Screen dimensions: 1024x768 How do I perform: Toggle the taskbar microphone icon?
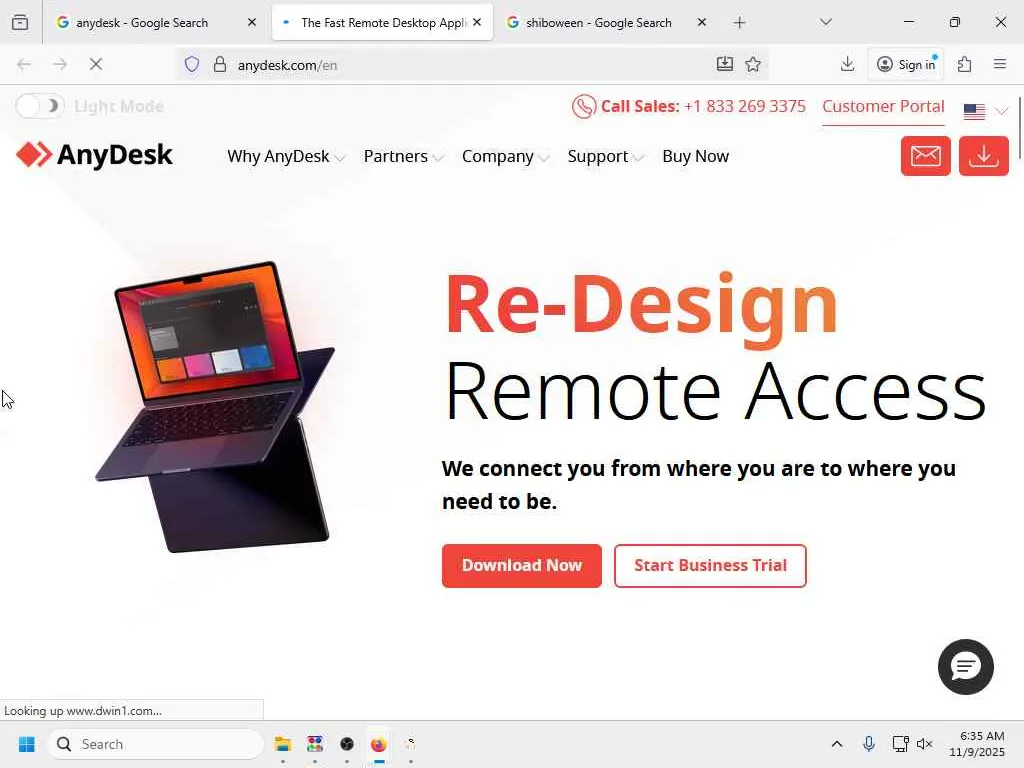[869, 744]
